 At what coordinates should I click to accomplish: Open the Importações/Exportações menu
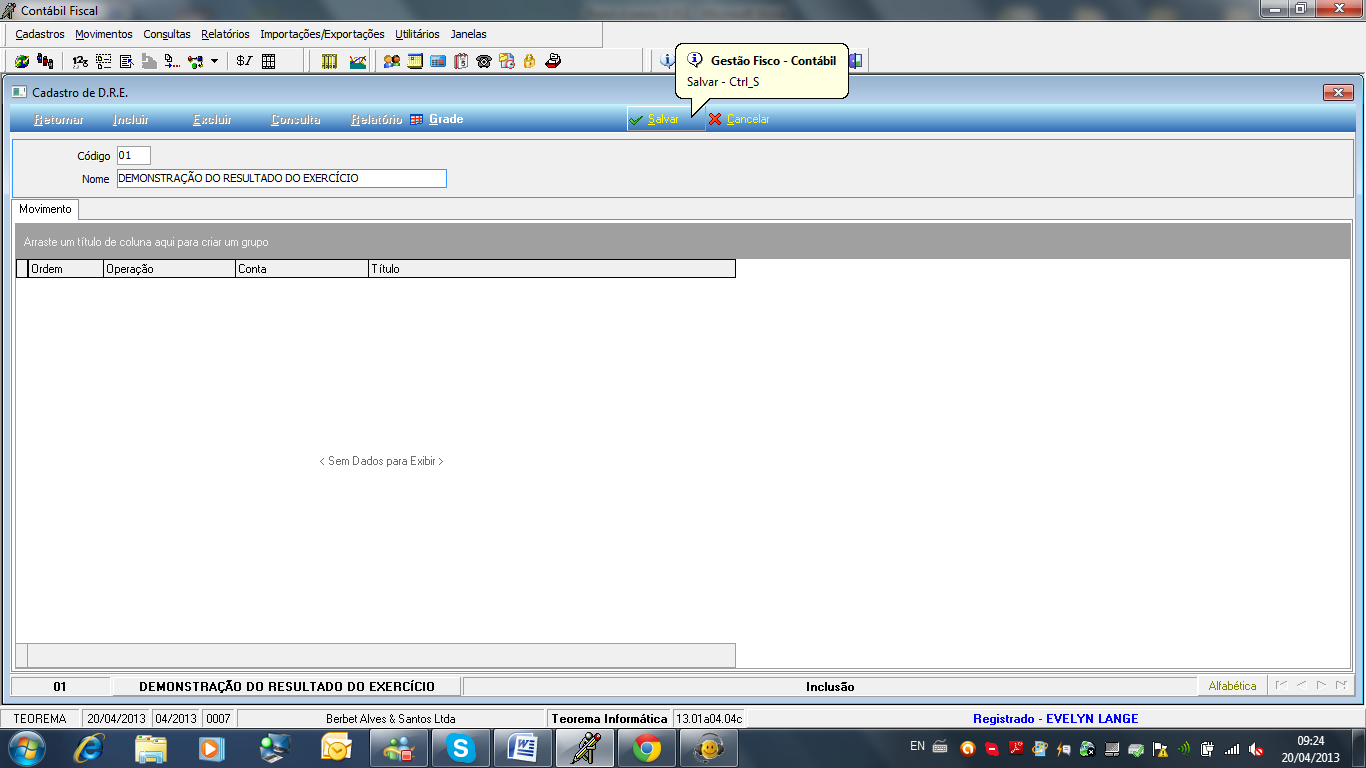[322, 34]
